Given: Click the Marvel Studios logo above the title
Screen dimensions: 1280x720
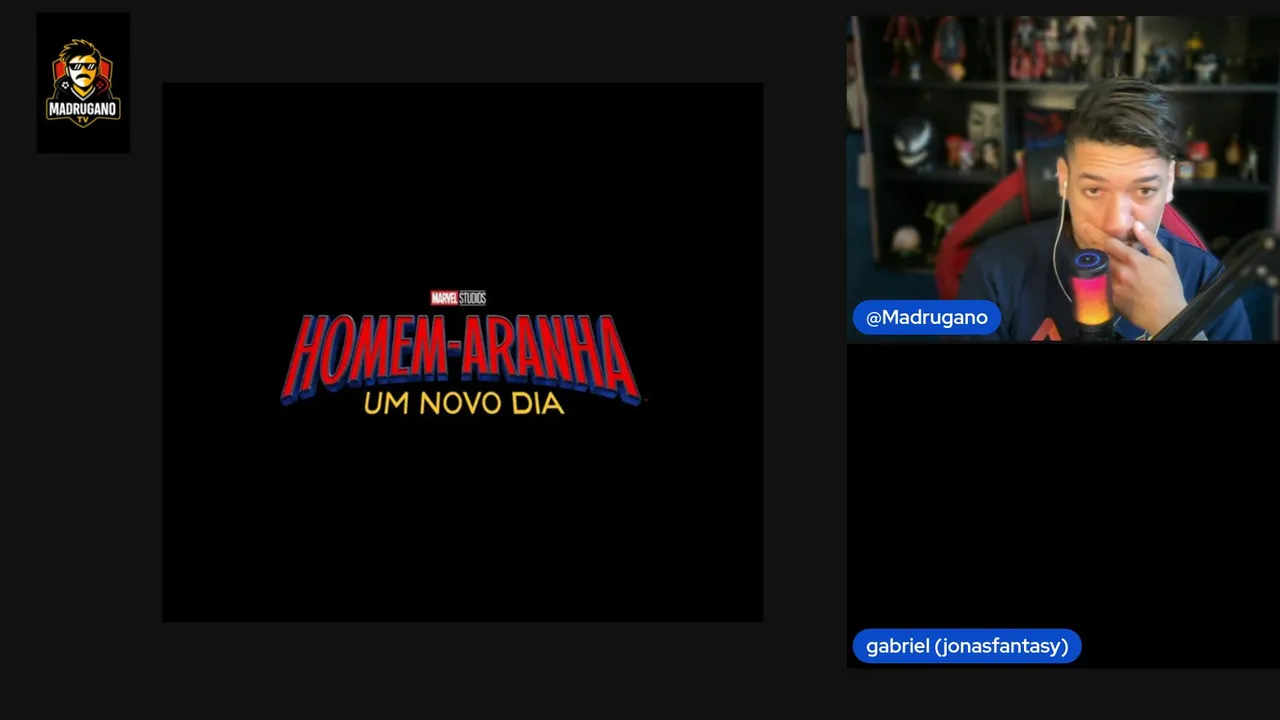Looking at the screenshot, I should (458, 298).
